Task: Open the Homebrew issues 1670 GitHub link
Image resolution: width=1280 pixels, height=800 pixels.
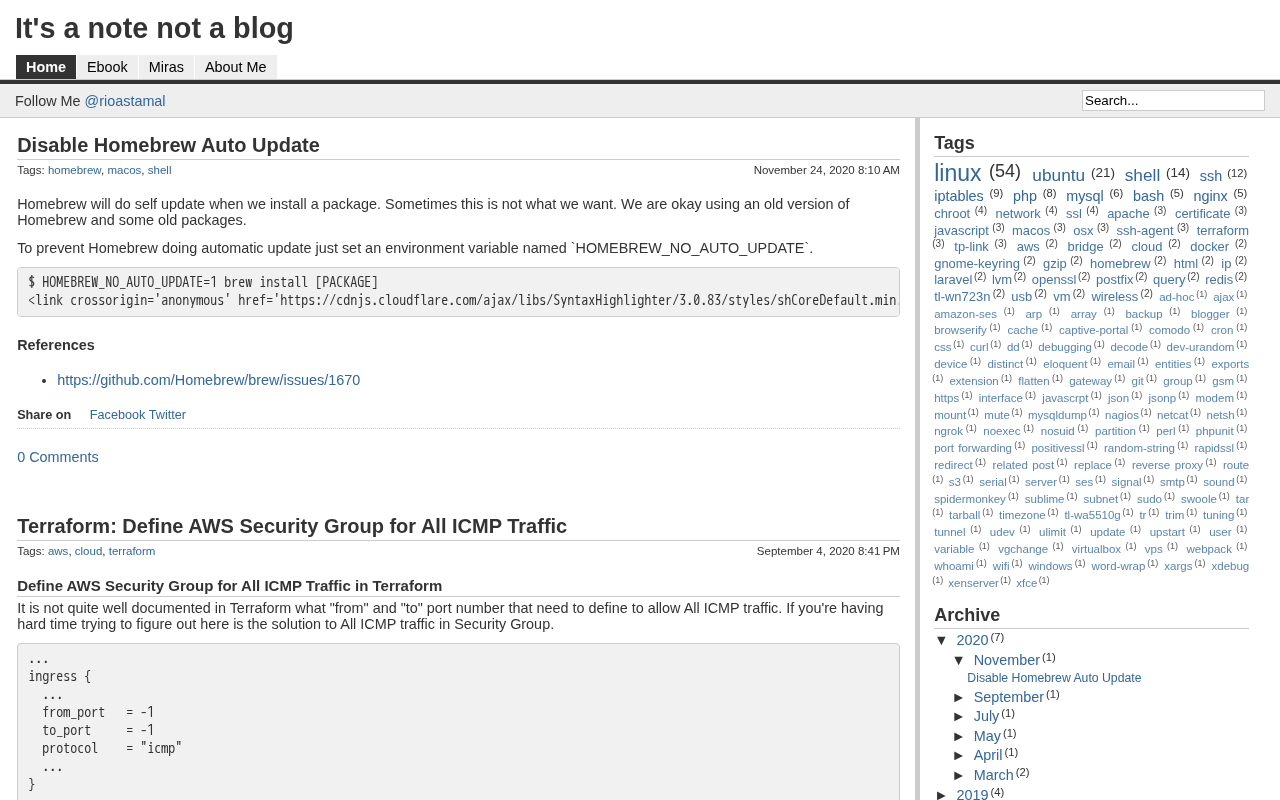Action: 208,380
